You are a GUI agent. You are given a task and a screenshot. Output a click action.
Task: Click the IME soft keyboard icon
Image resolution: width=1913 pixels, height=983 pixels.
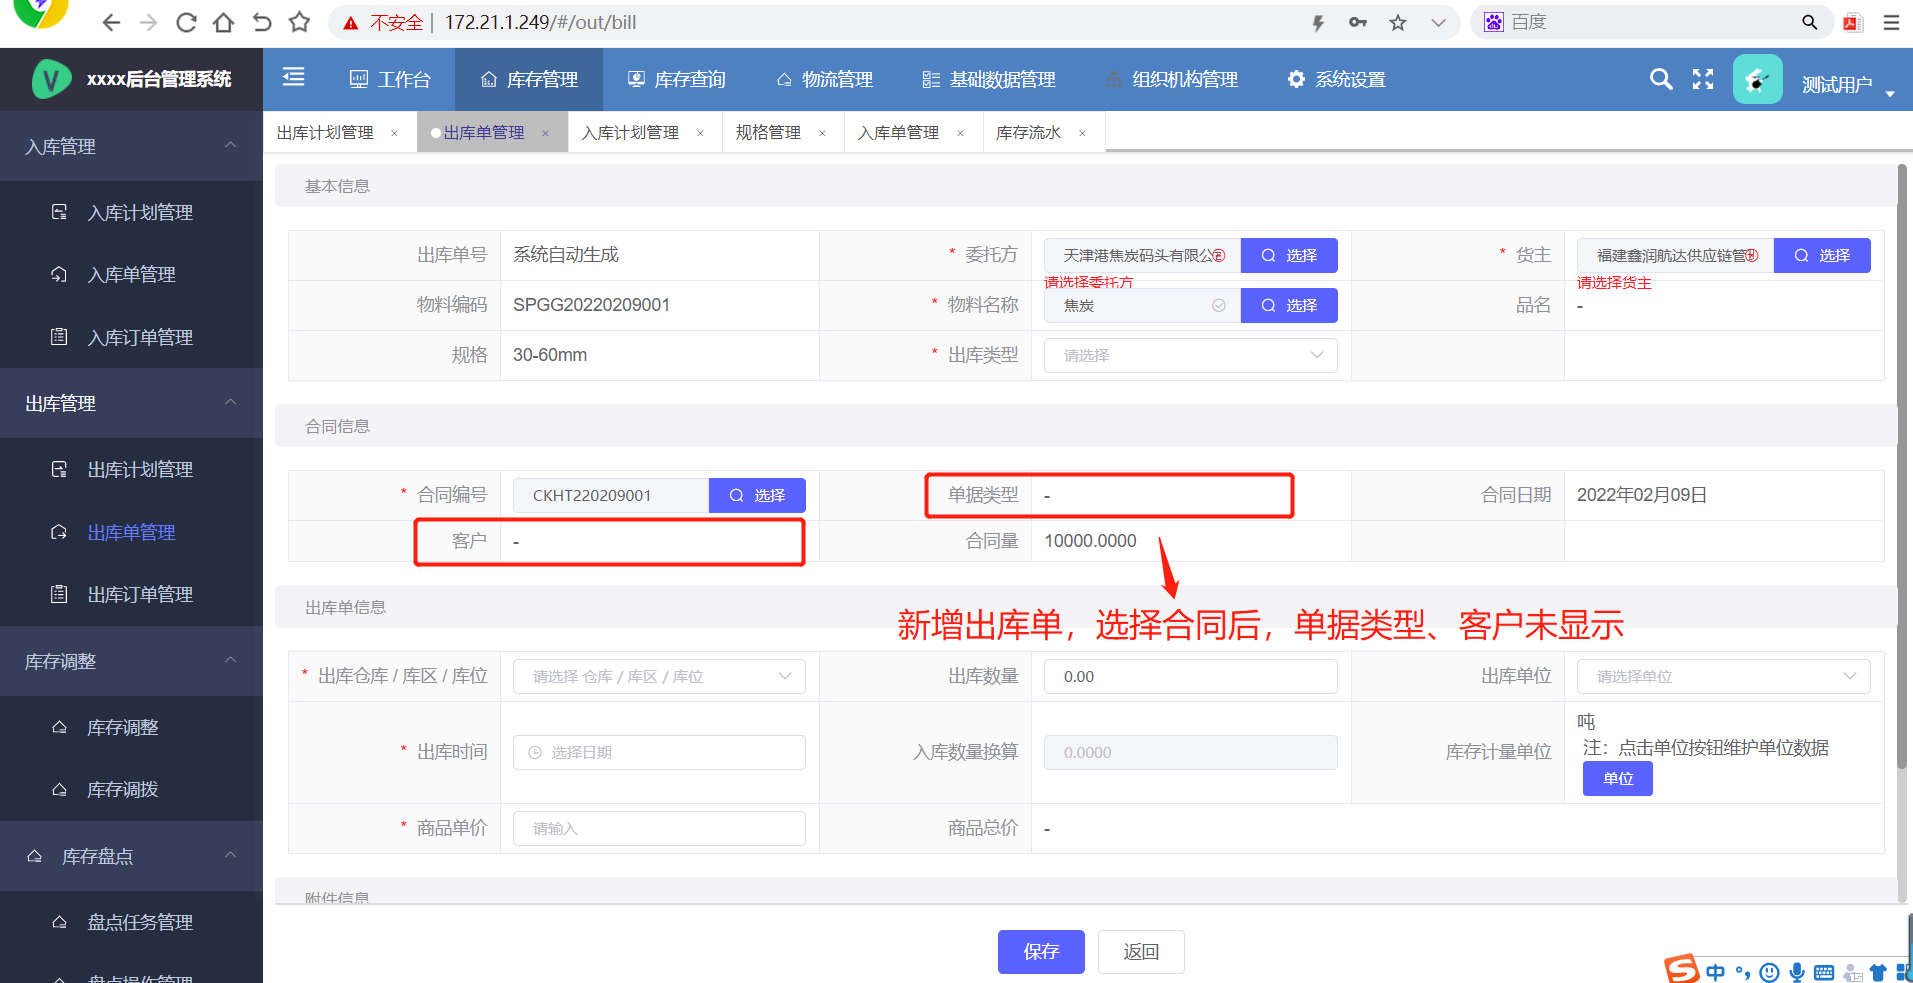click(x=1824, y=972)
